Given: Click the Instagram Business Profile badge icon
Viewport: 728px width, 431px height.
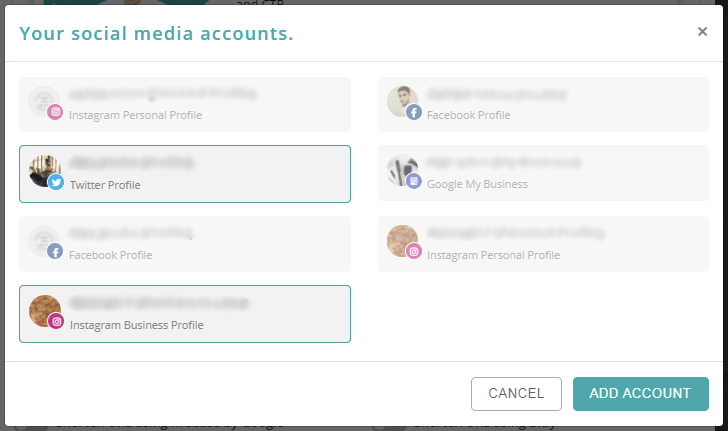Looking at the screenshot, I should (56, 321).
